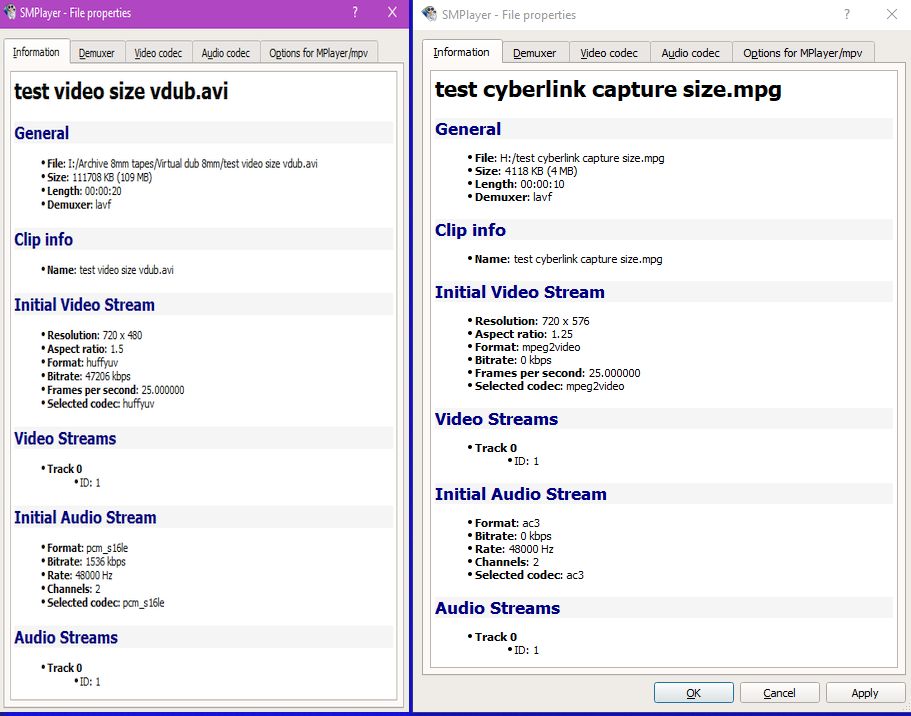Select Information tab in right window
The height and width of the screenshot is (716, 911).
[461, 52]
